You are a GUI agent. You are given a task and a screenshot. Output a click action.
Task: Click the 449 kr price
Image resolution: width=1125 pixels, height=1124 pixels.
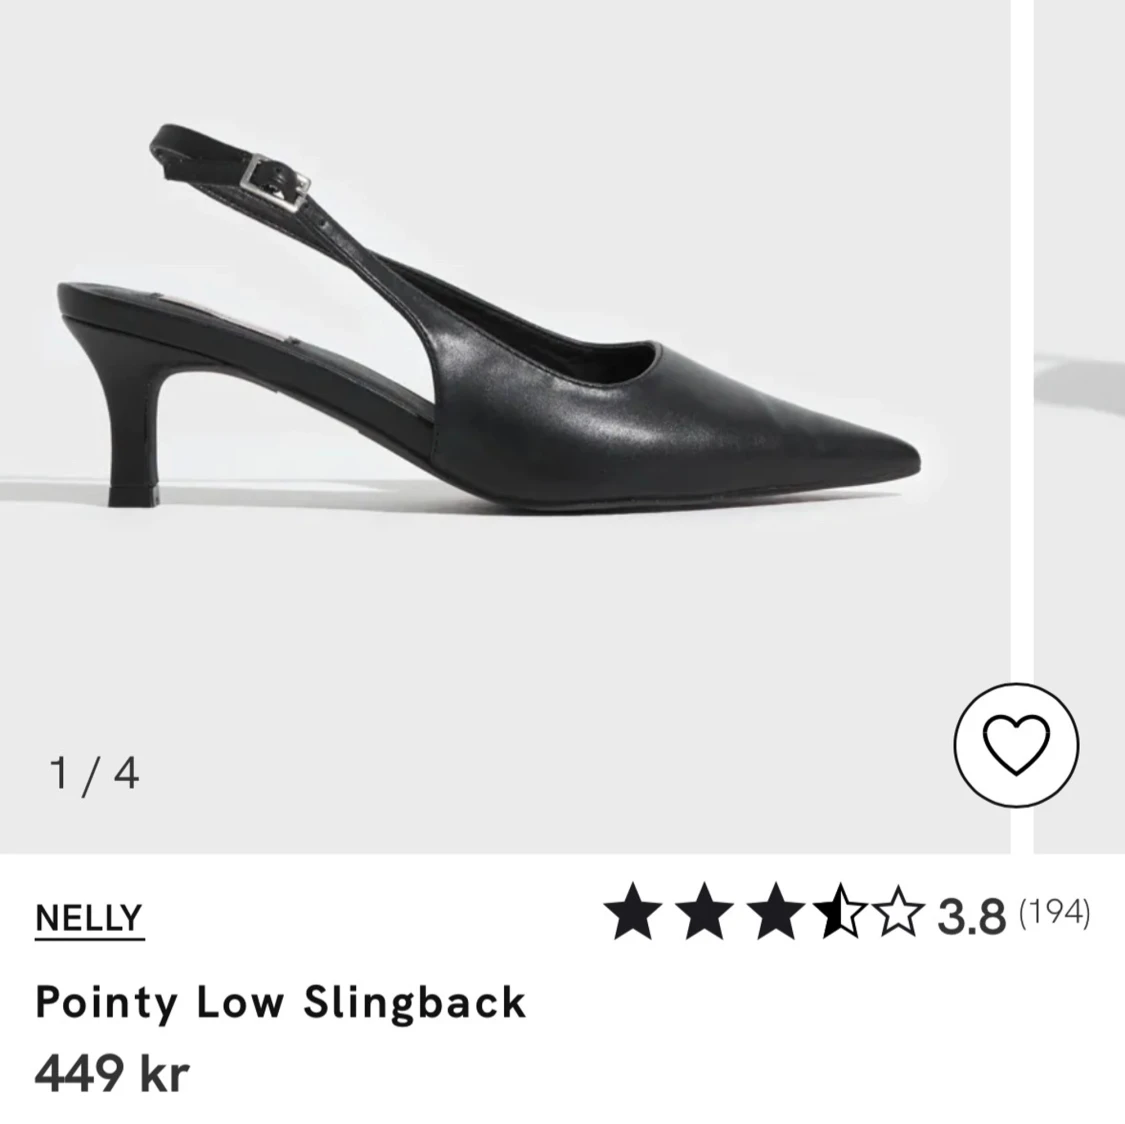(x=112, y=1074)
